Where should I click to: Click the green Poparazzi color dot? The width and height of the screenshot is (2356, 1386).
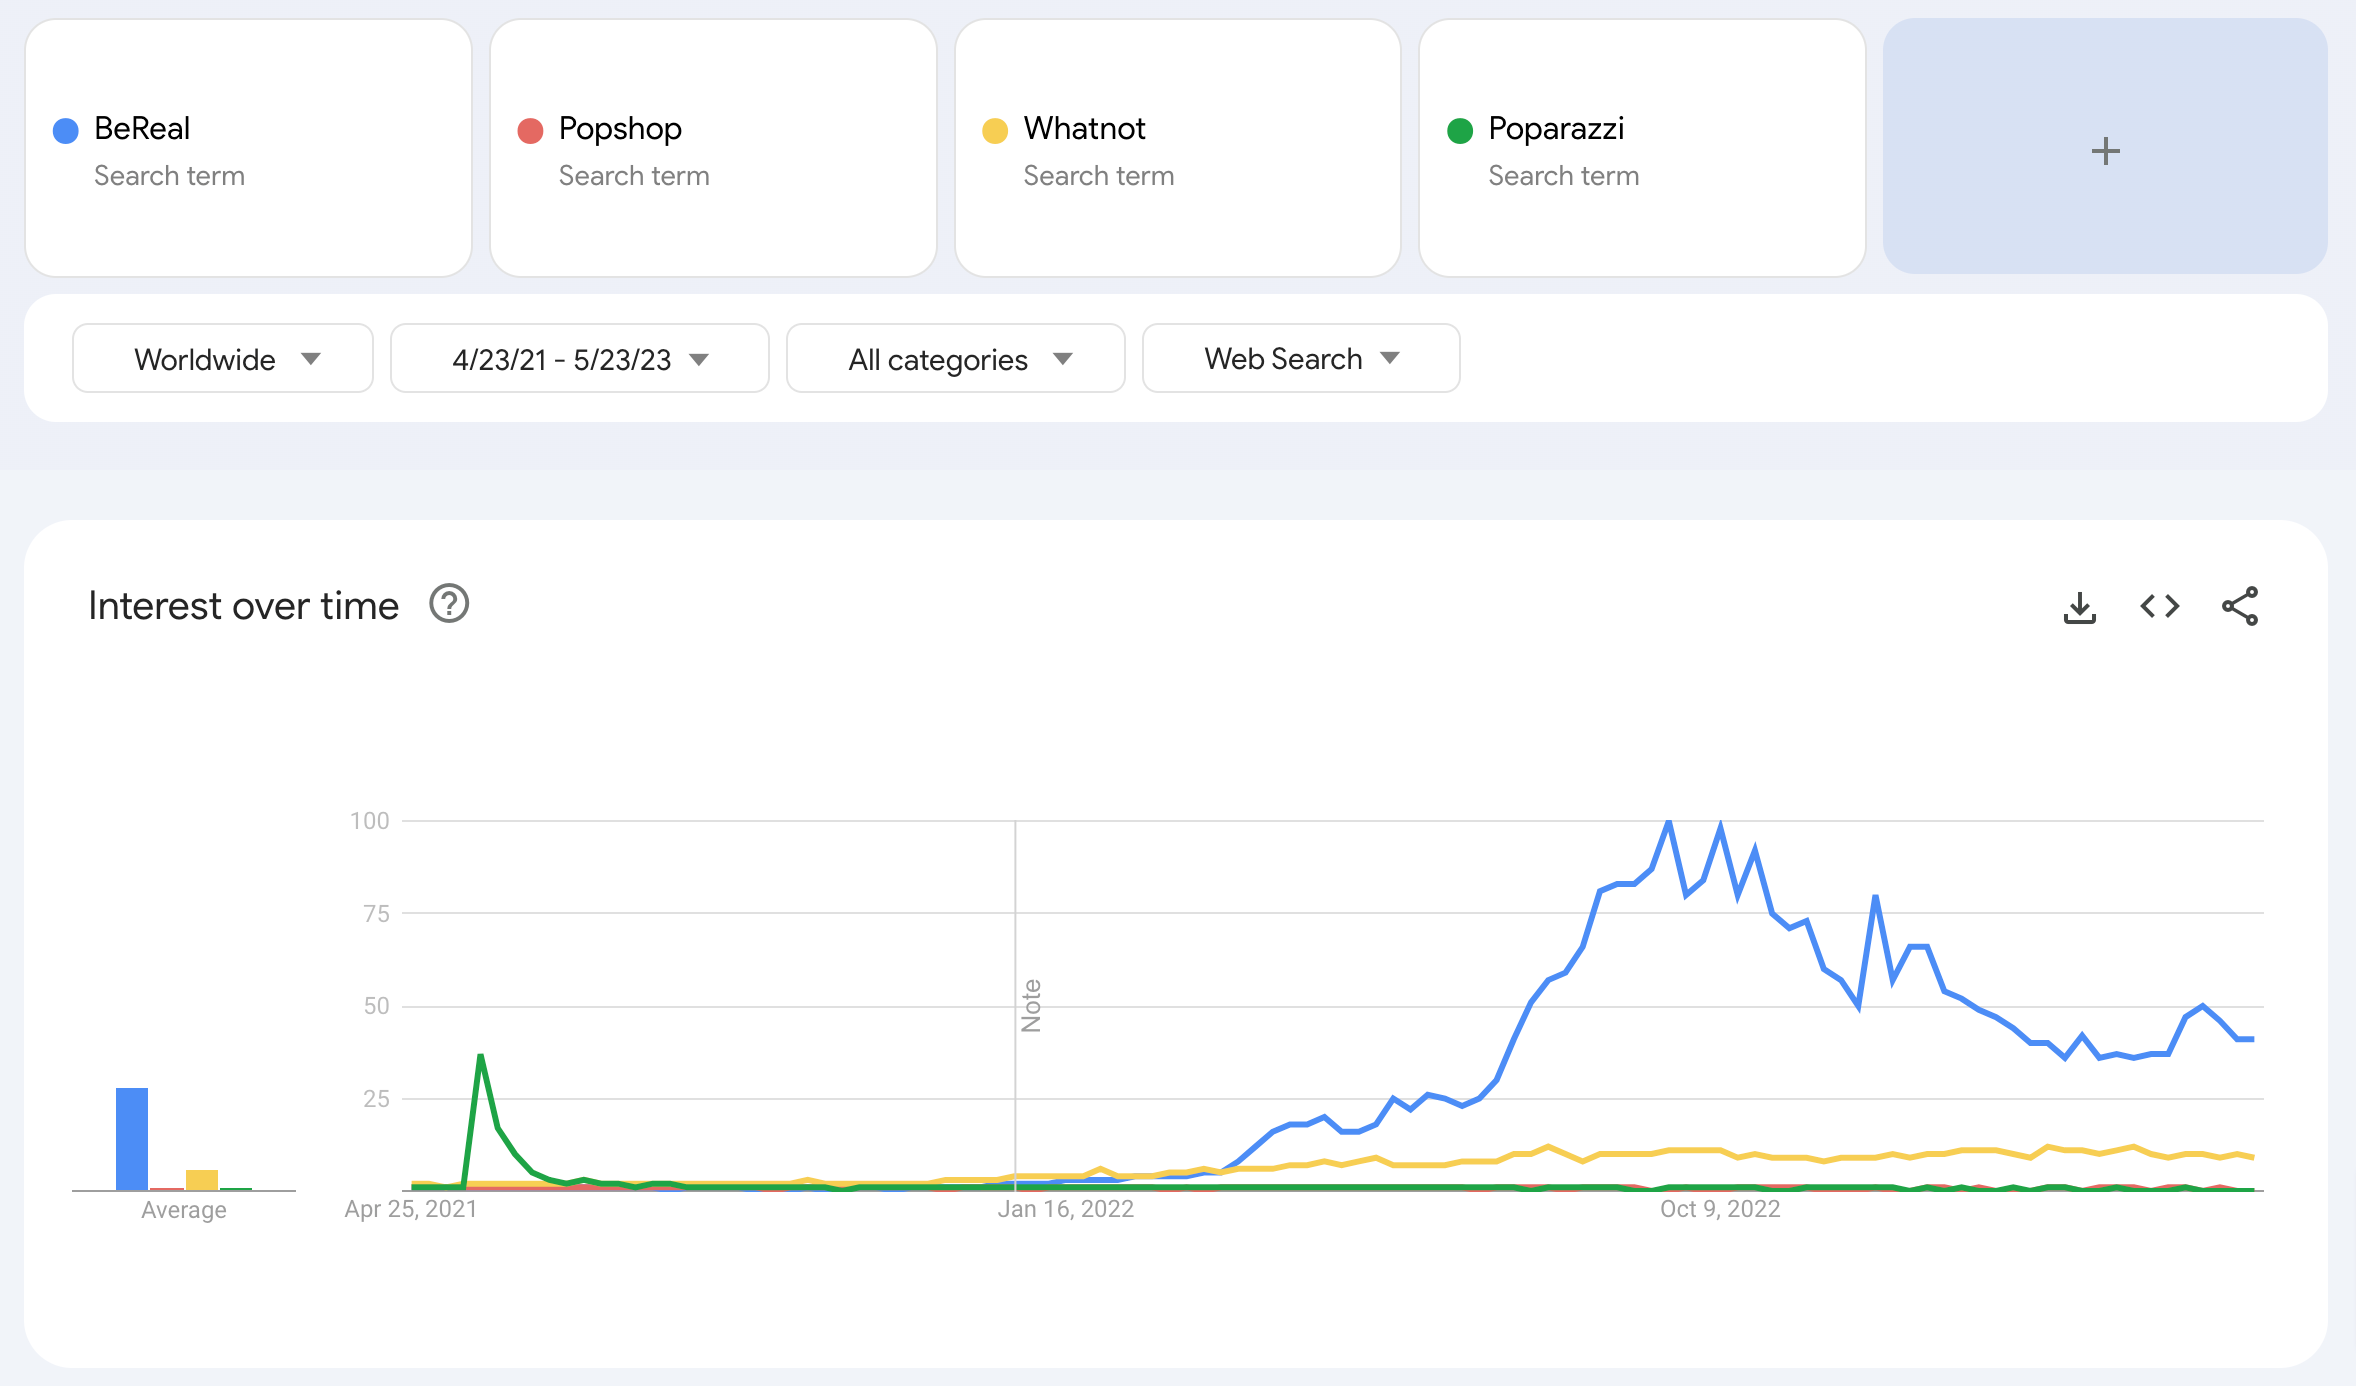[x=1460, y=131]
